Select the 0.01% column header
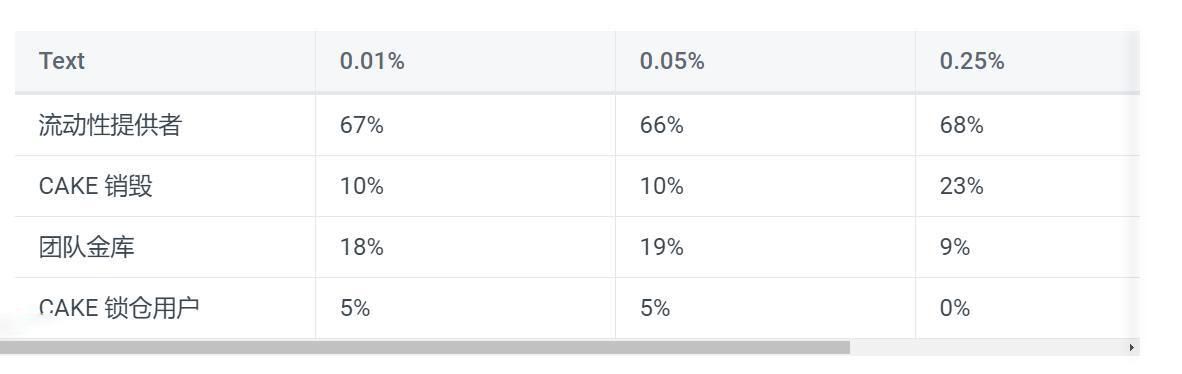Image resolution: width=1182 pixels, height=374 pixels. pos(372,61)
